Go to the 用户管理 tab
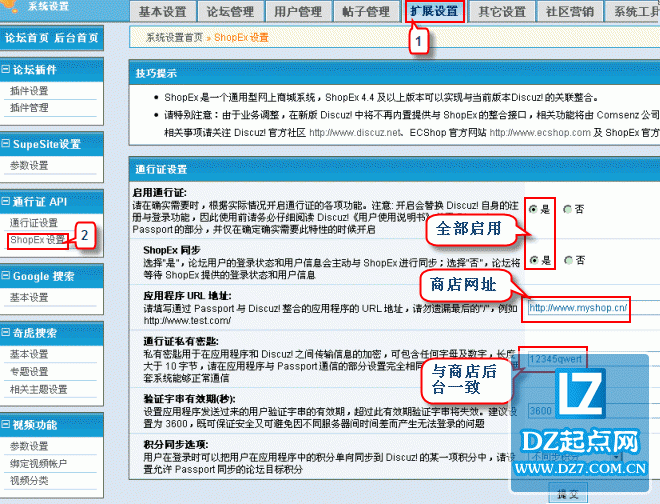The width and height of the screenshot is (660, 504). (299, 12)
